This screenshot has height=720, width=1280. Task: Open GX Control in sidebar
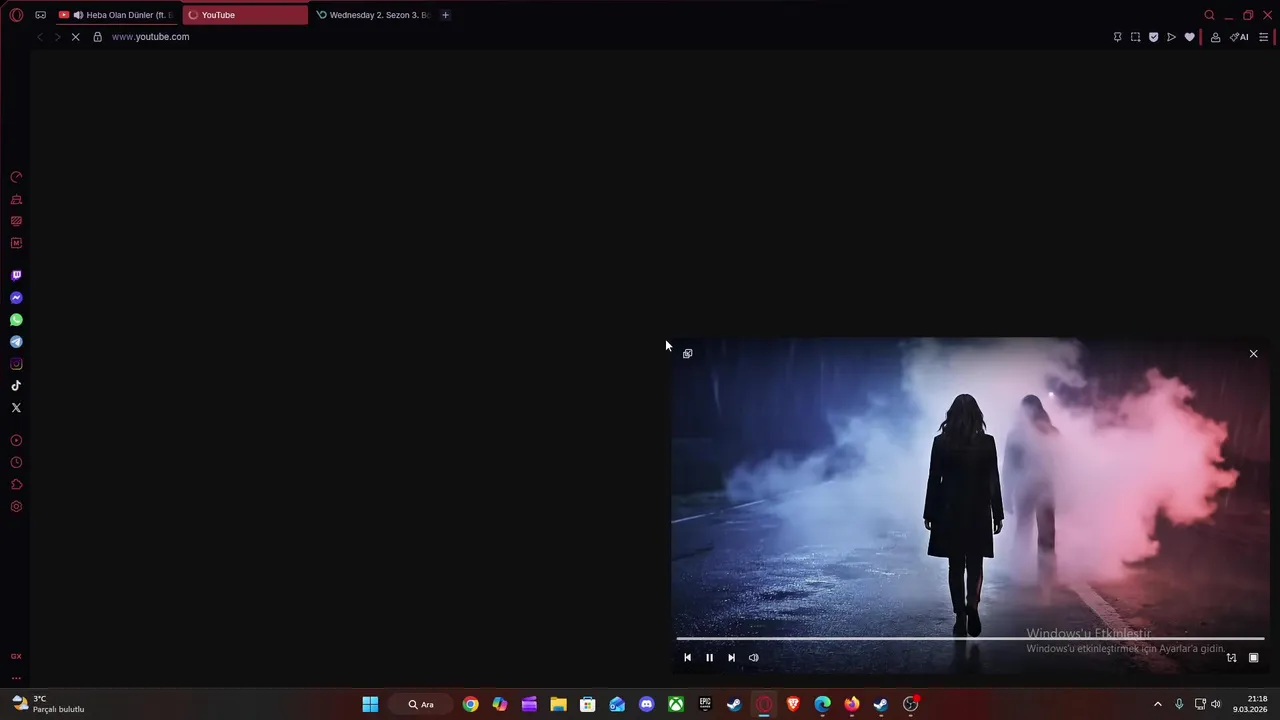[16, 177]
